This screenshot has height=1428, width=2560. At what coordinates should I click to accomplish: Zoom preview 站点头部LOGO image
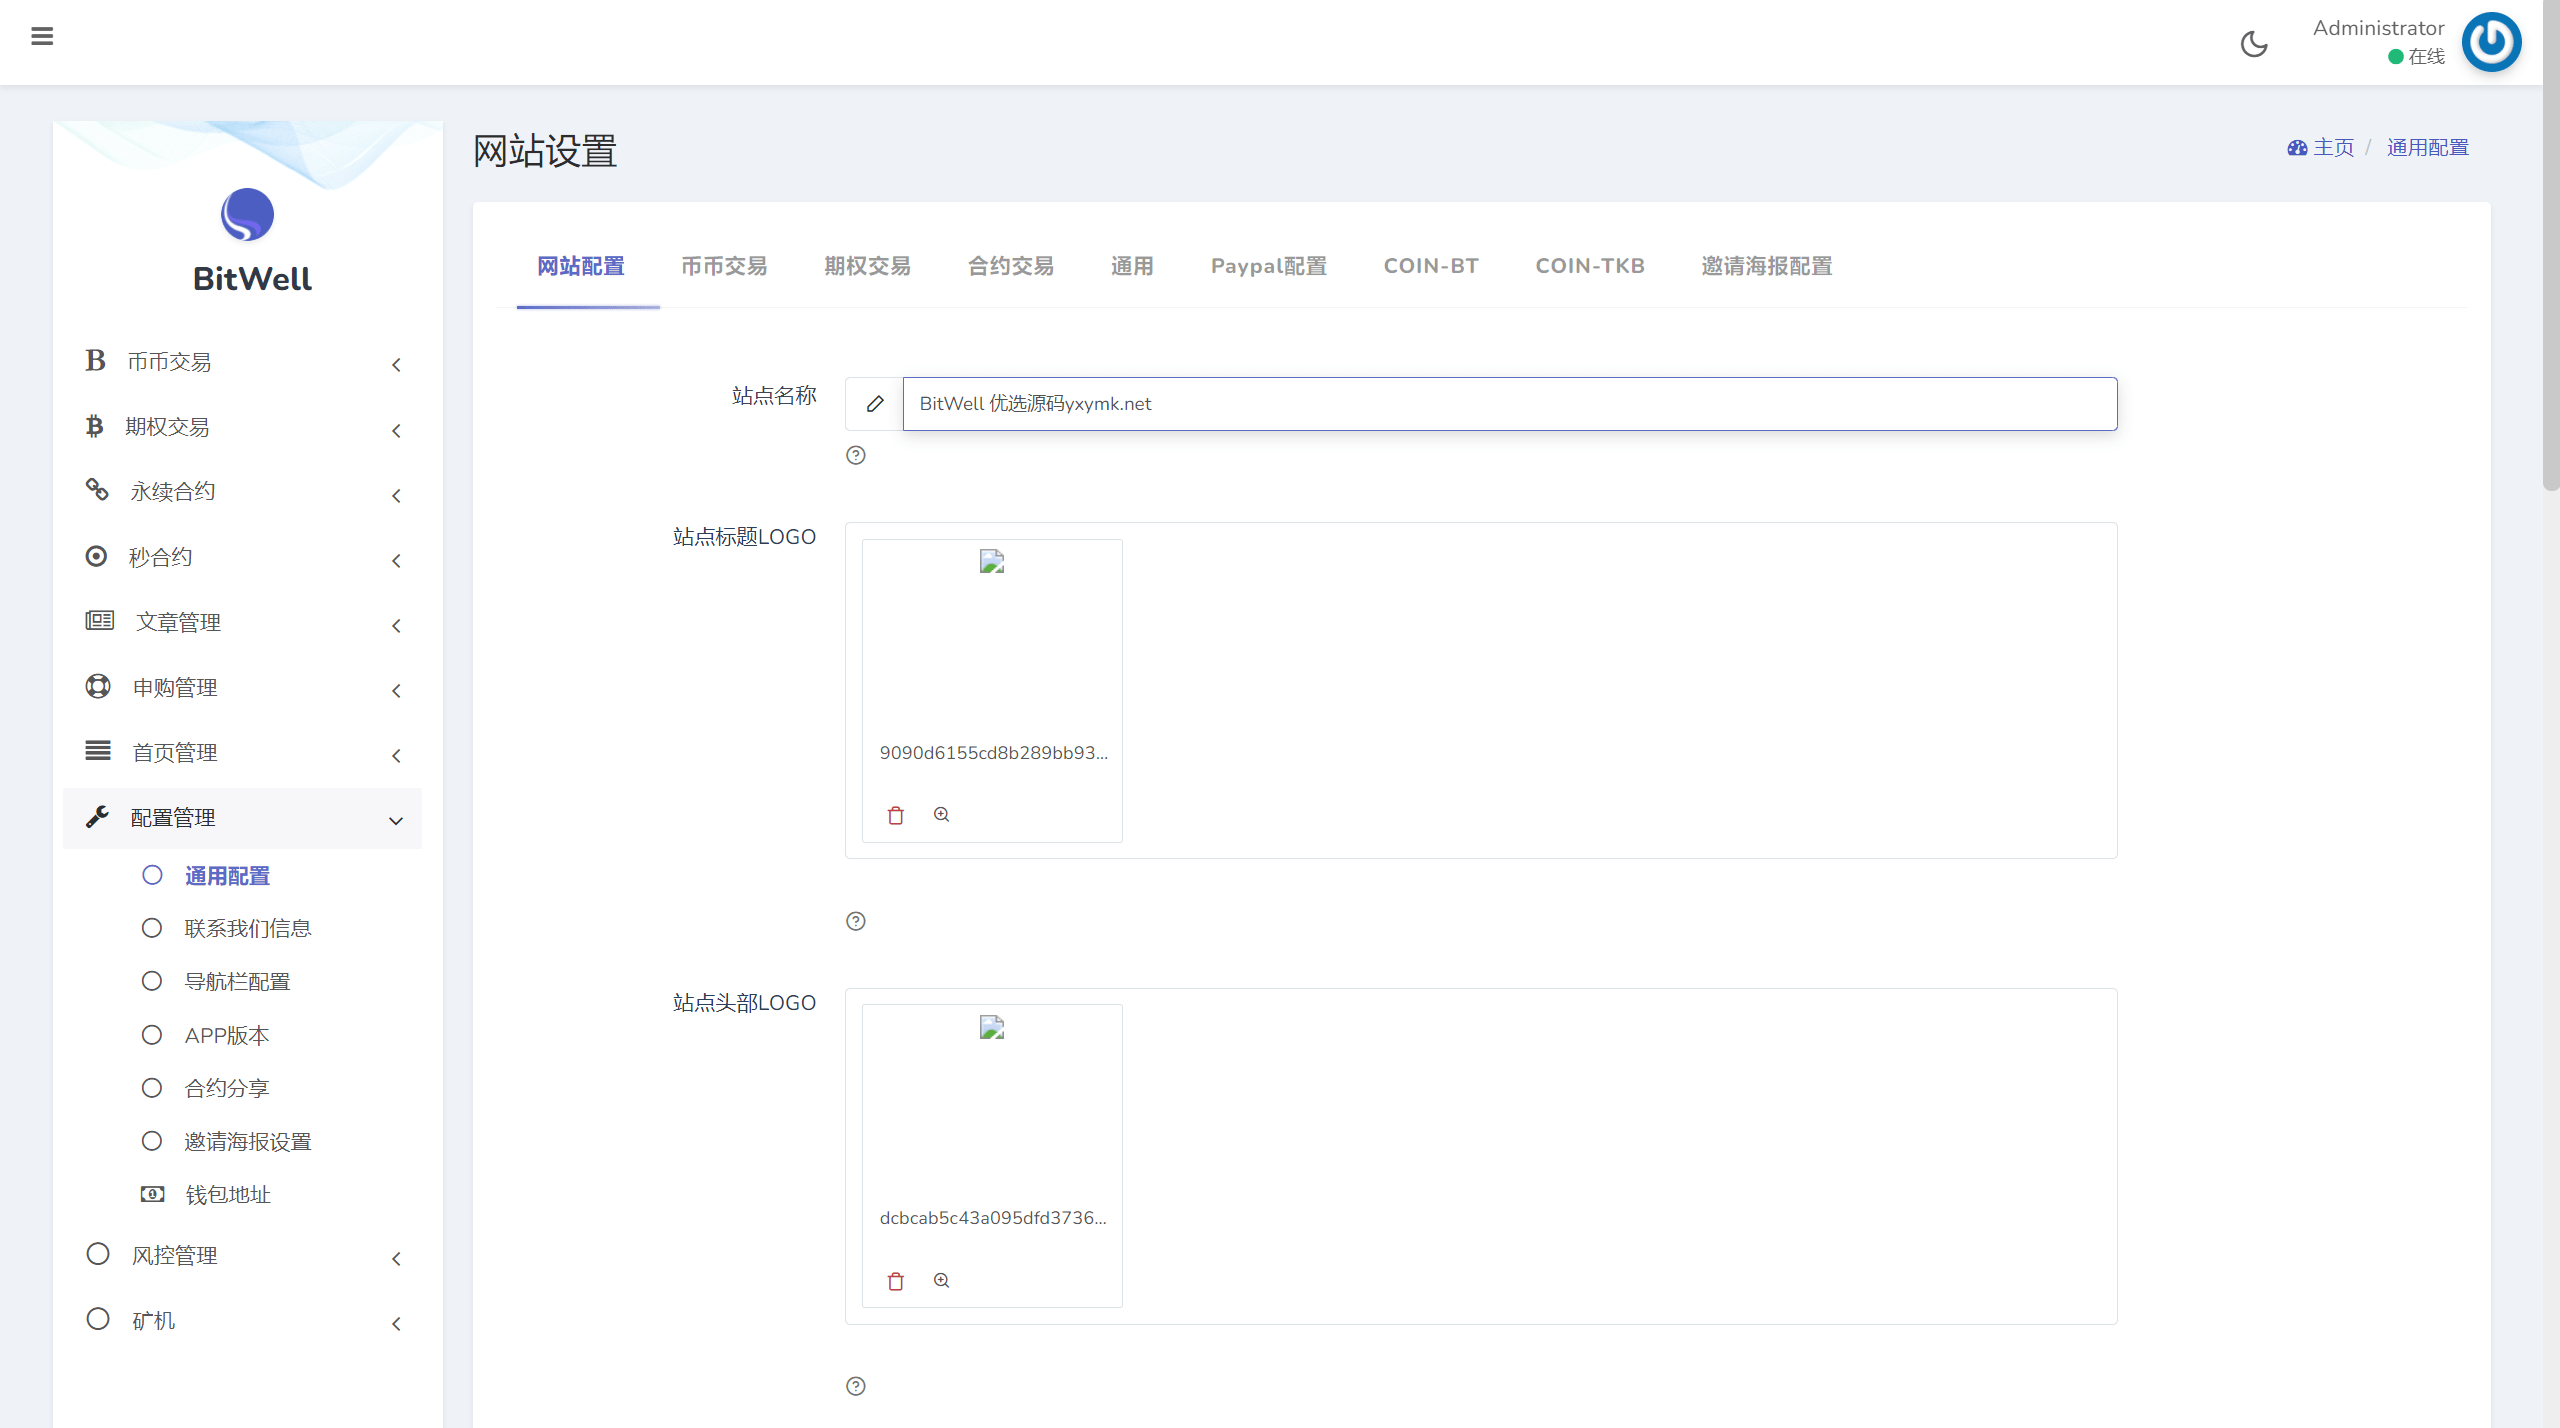tap(941, 1281)
